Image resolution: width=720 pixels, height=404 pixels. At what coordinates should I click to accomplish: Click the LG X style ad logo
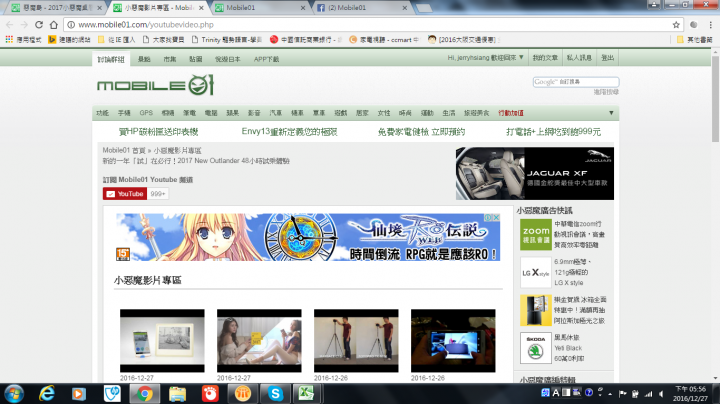pos(535,273)
